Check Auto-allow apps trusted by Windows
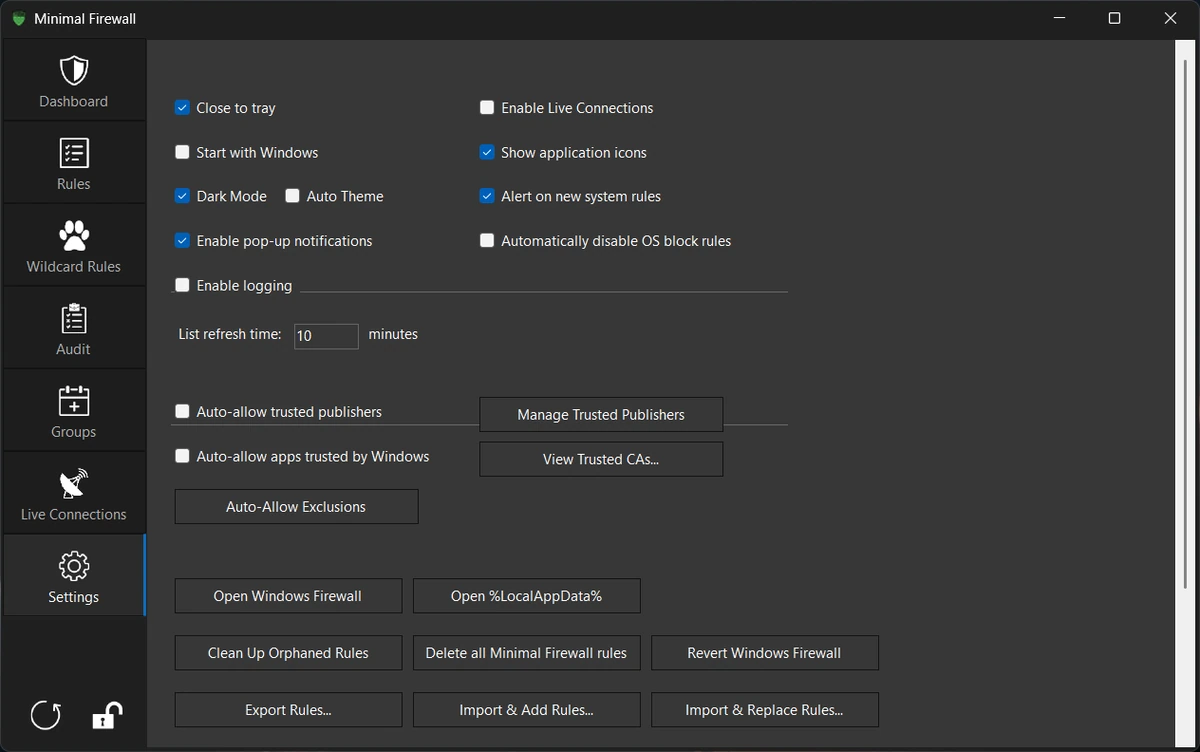 point(182,456)
